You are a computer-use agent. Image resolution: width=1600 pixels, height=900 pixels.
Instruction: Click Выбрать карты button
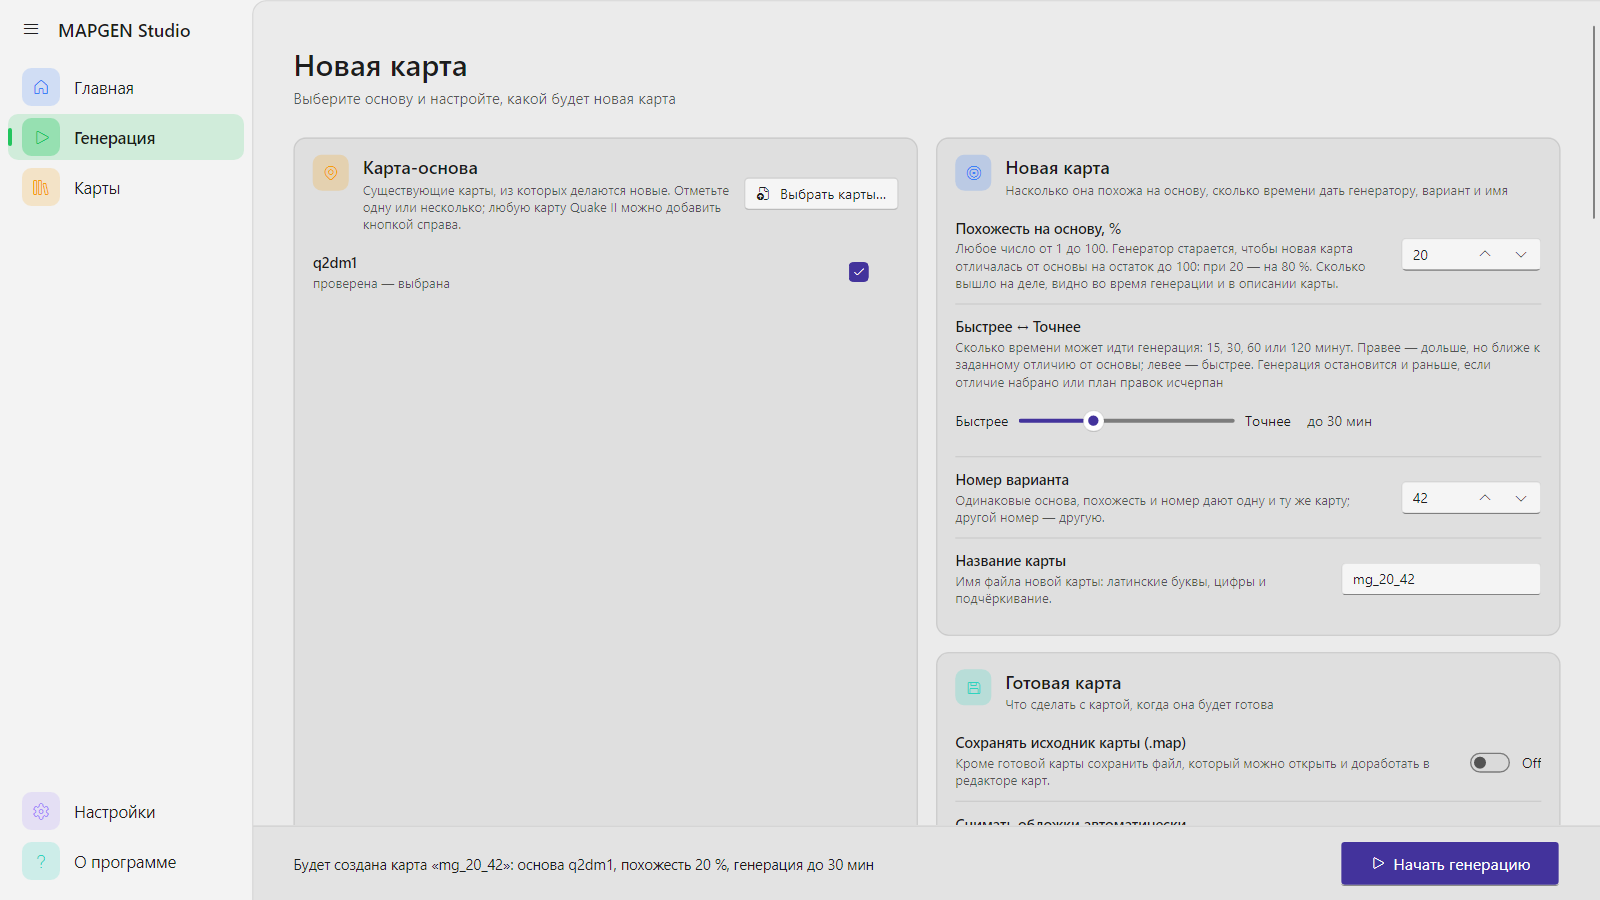(x=821, y=194)
